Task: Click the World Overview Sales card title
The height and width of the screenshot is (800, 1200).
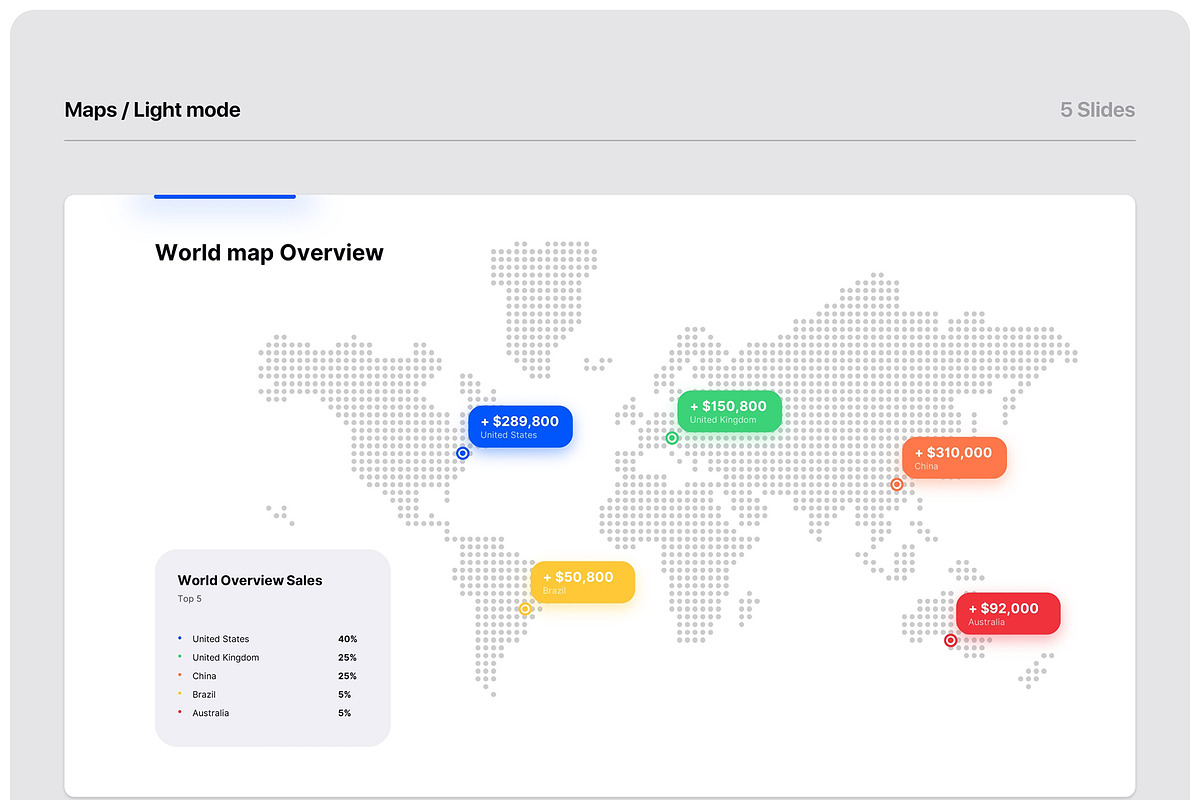Action: 250,580
